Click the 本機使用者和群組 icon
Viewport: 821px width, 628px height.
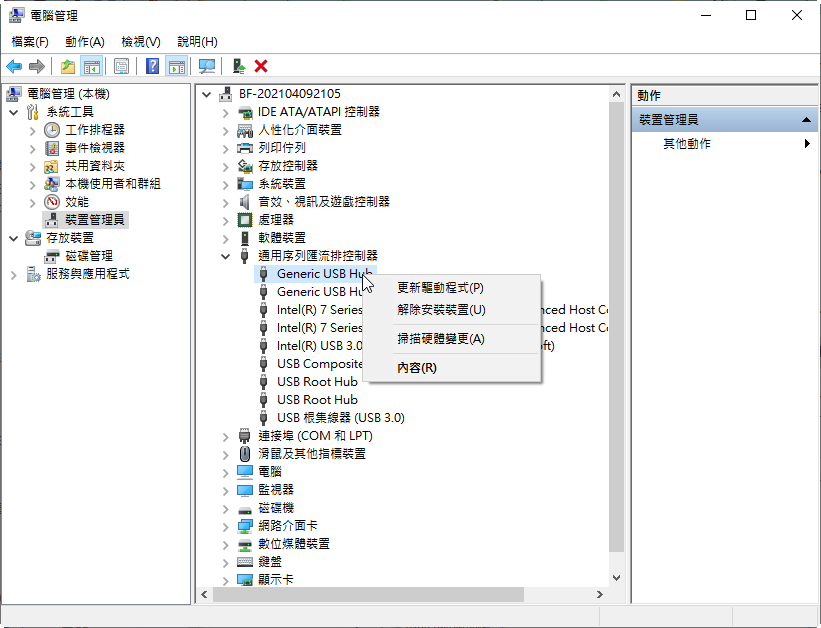pos(52,184)
